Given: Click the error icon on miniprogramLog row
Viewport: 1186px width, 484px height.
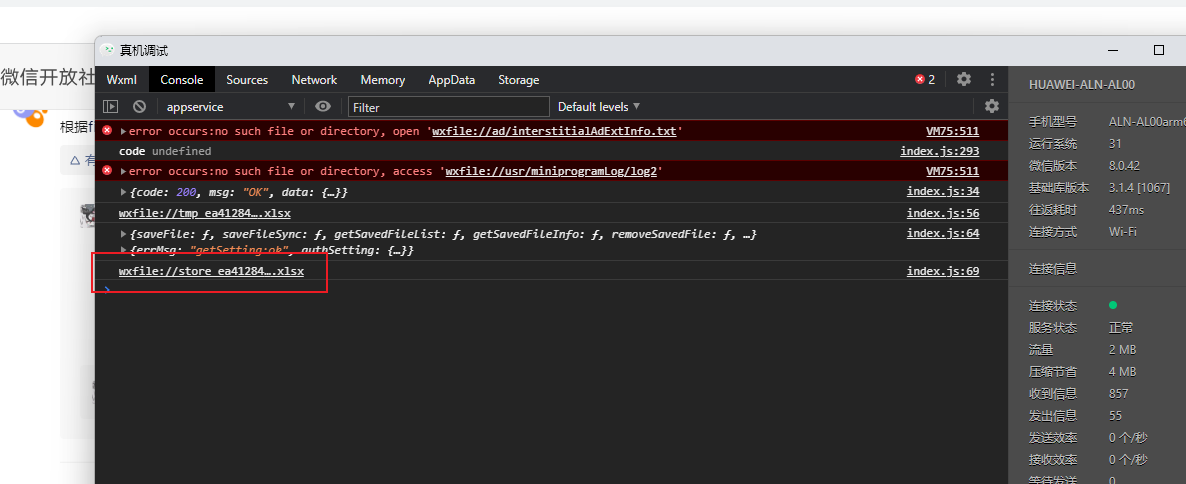Looking at the screenshot, I should click(x=107, y=171).
